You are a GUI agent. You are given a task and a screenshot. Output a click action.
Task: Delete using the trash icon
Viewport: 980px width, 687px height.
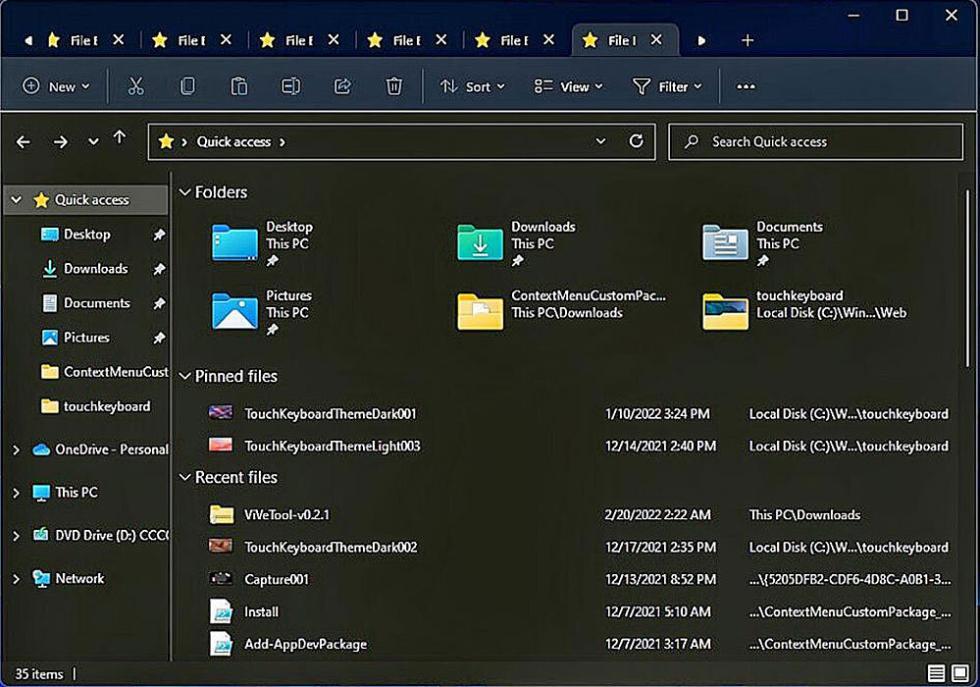click(394, 86)
